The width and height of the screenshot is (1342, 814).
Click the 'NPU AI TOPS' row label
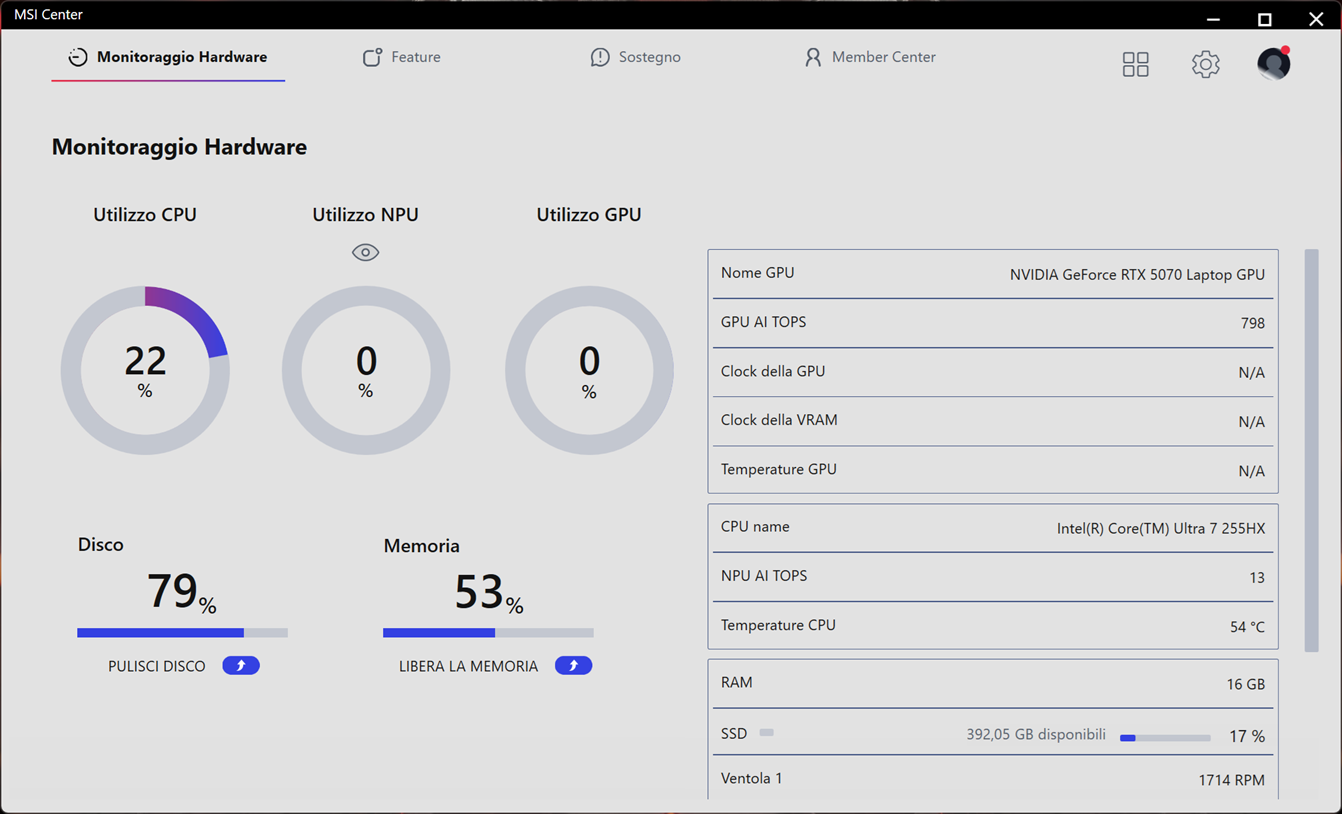tap(764, 576)
